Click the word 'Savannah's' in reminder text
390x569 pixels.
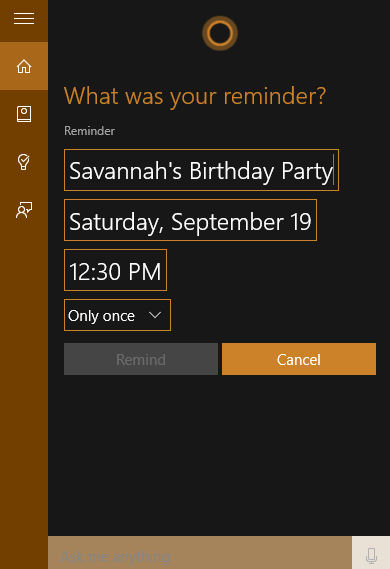(125, 171)
